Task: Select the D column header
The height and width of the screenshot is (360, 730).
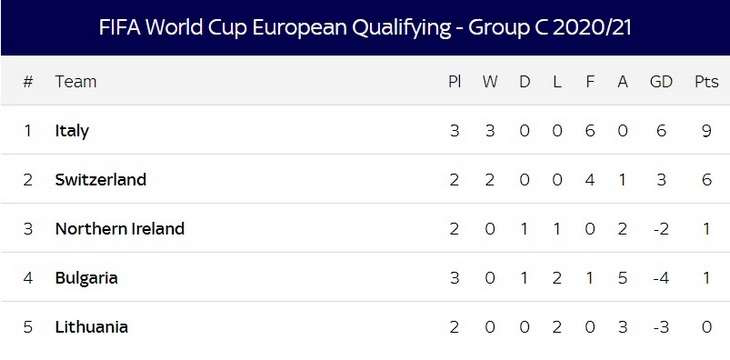Action: tap(525, 82)
